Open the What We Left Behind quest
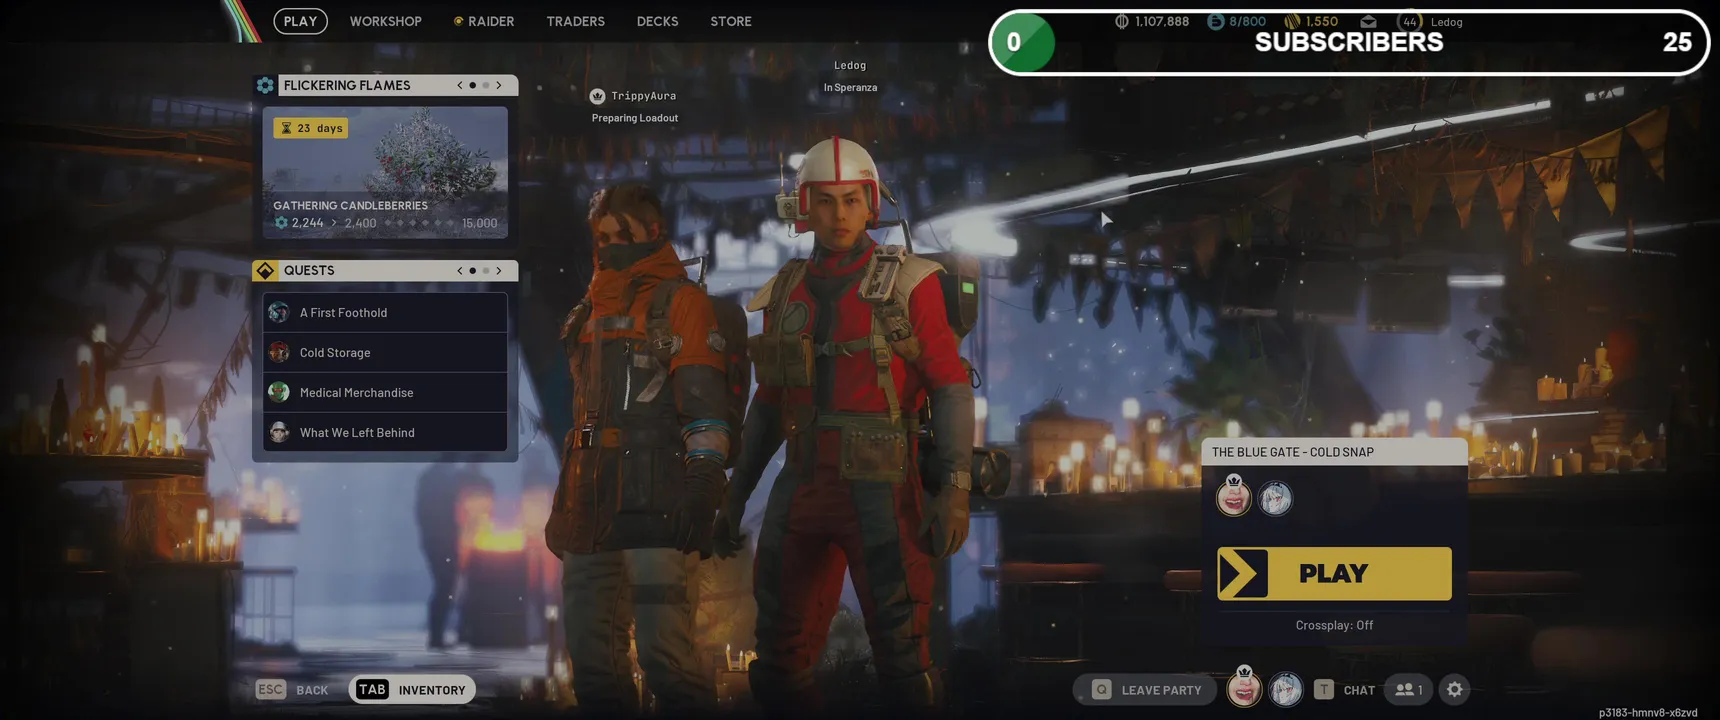The height and width of the screenshot is (720, 1720). (x=385, y=432)
